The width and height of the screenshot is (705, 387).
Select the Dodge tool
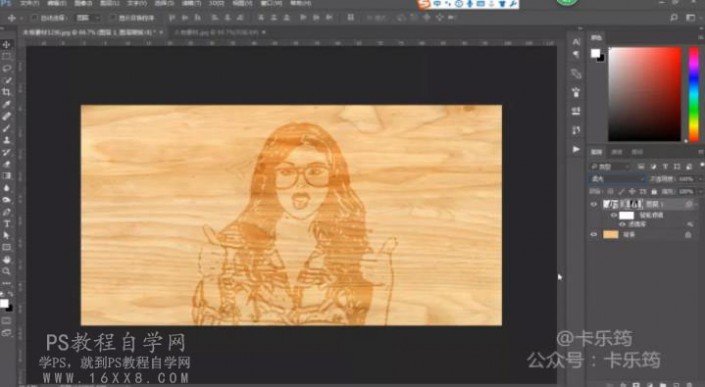click(7, 200)
